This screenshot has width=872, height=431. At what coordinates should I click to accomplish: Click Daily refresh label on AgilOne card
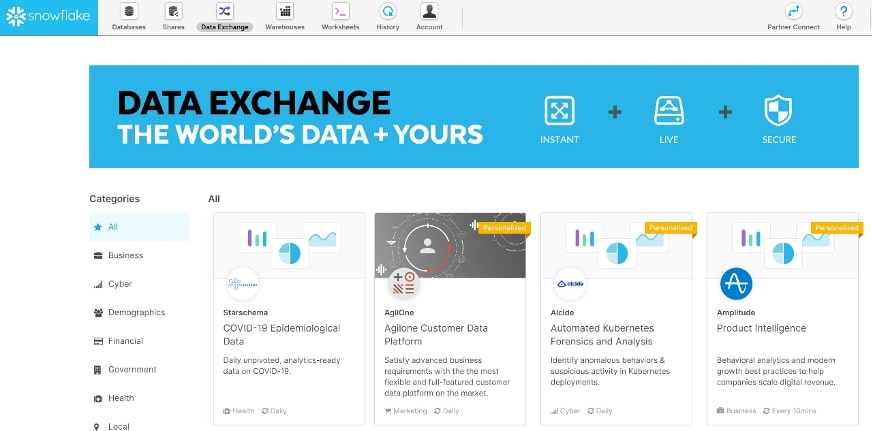pyautogui.click(x=447, y=411)
